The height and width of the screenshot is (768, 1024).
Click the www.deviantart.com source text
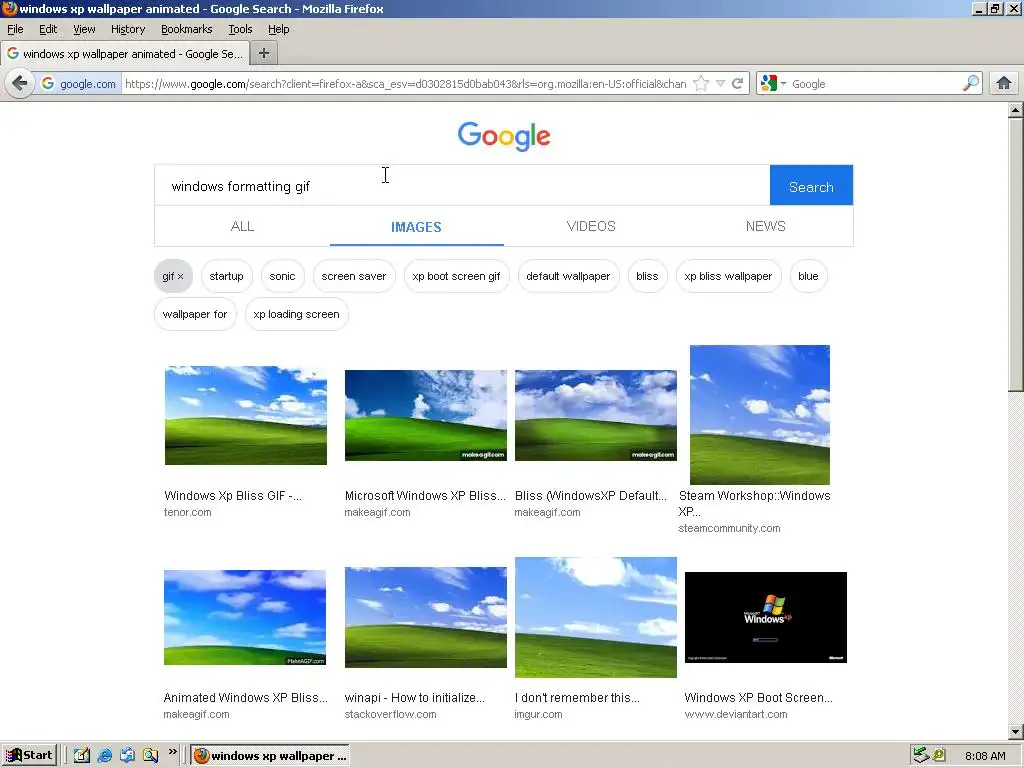click(736, 714)
